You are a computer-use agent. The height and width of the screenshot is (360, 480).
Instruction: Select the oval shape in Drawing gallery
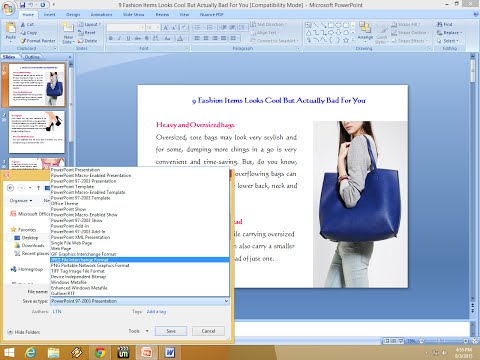pos(339,25)
